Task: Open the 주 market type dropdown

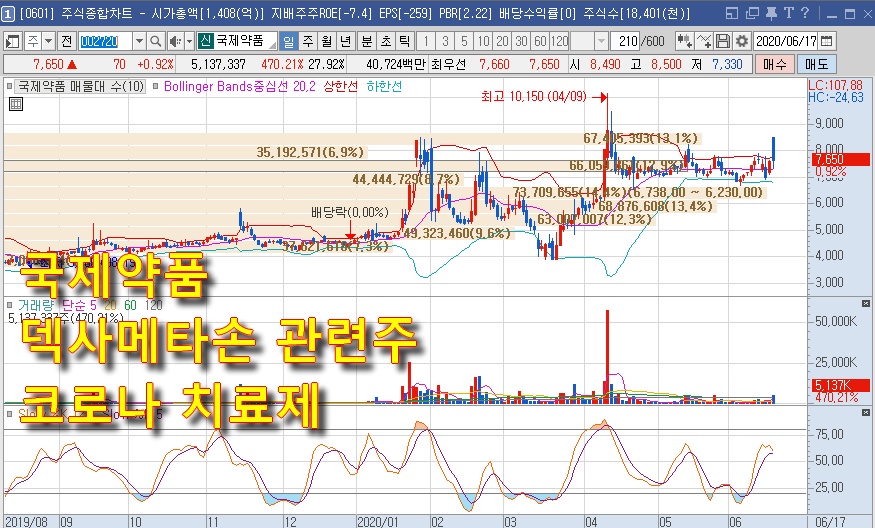Action: (49, 41)
